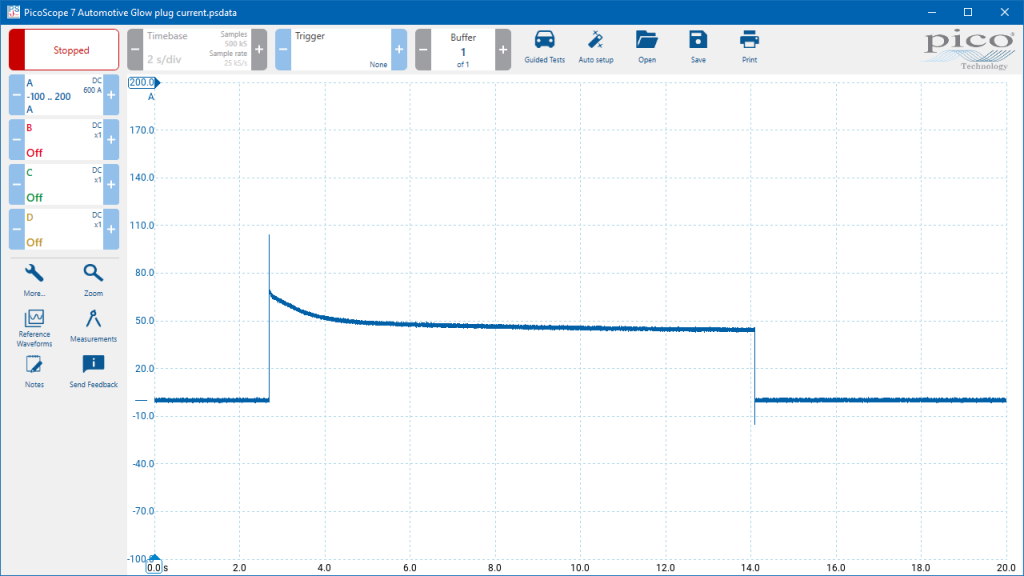
Task: Click the 200.0 axis offset marker
Action: [144, 83]
